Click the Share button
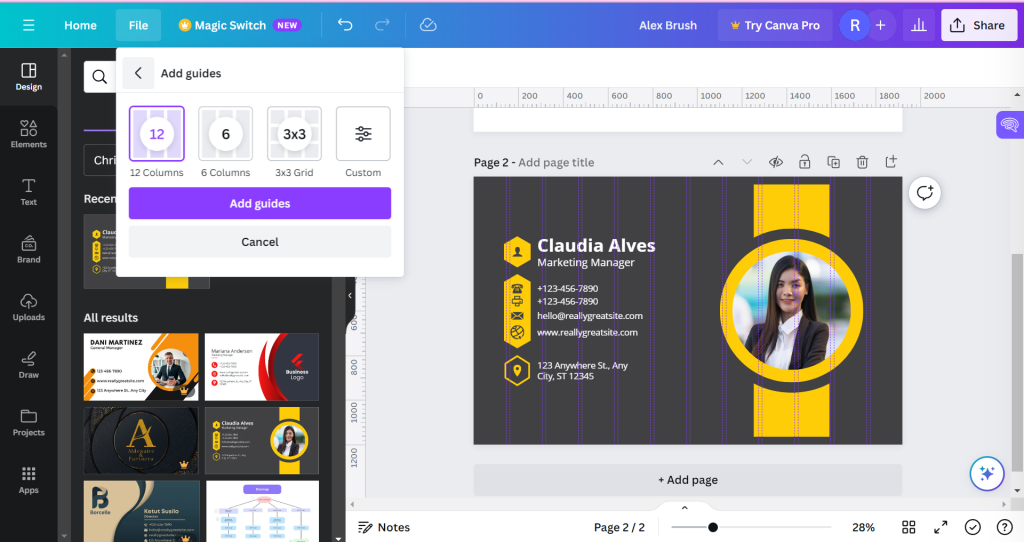The height and width of the screenshot is (542, 1024). click(x=979, y=25)
